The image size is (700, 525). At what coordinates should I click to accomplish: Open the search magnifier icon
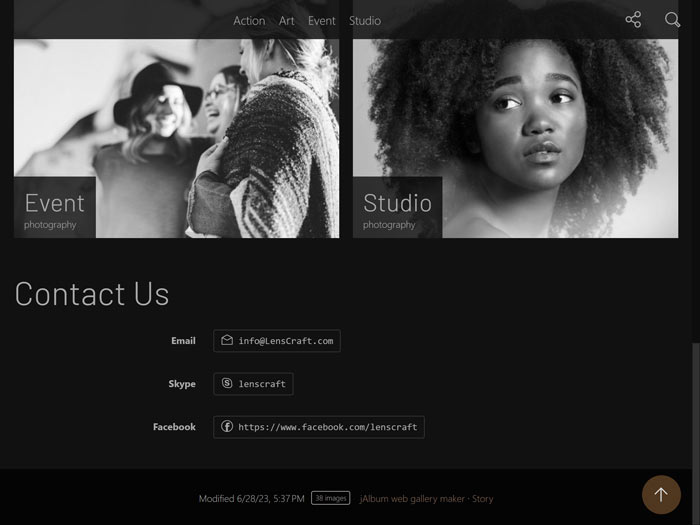pyautogui.click(x=672, y=20)
